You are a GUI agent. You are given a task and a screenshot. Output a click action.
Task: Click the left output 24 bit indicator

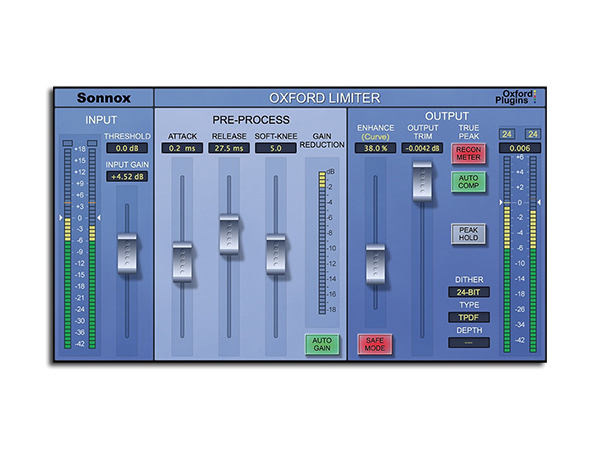coord(507,134)
